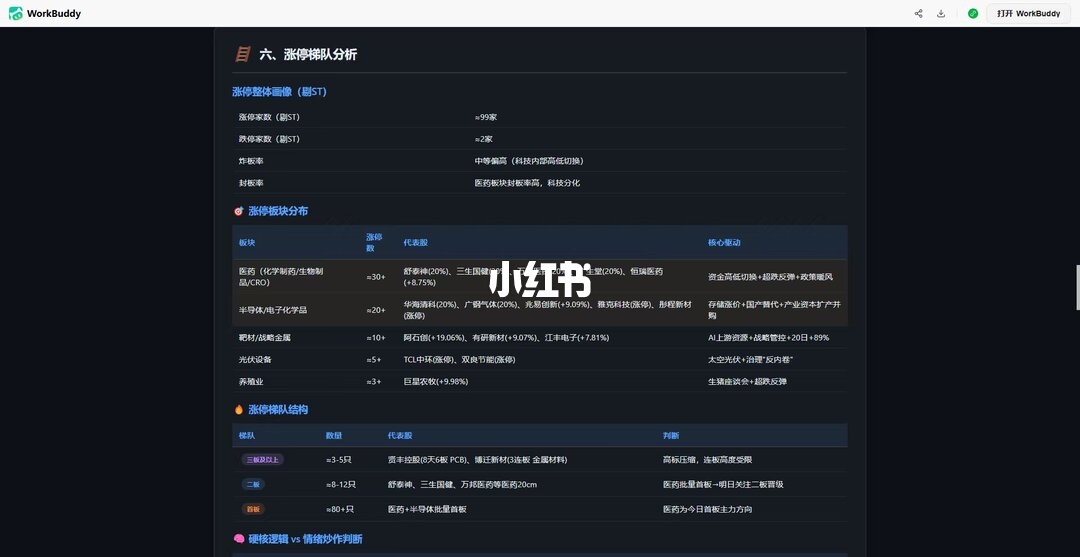Click the 炸板率 row label
The width and height of the screenshot is (1080, 557).
[251, 161]
